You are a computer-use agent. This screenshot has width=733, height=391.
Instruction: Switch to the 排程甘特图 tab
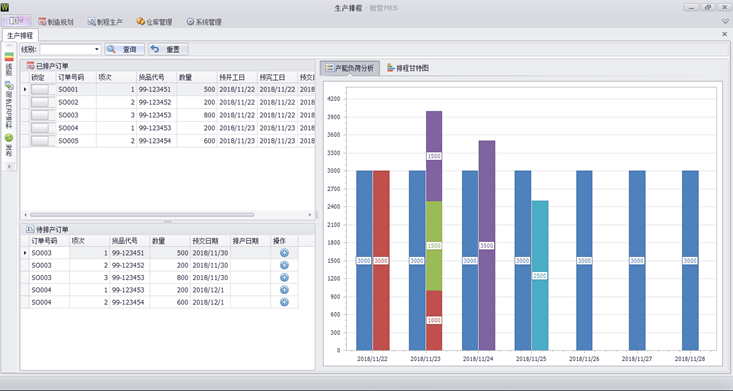click(x=408, y=68)
